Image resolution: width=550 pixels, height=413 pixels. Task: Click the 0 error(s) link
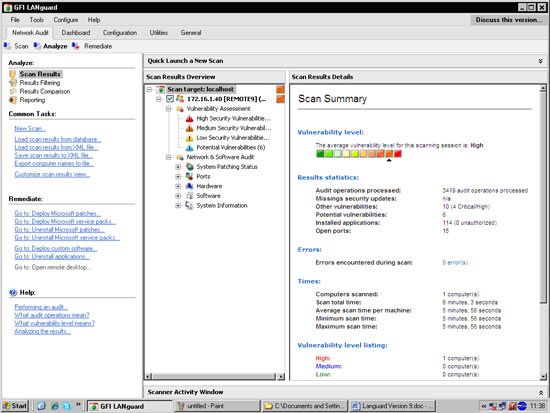coord(455,262)
